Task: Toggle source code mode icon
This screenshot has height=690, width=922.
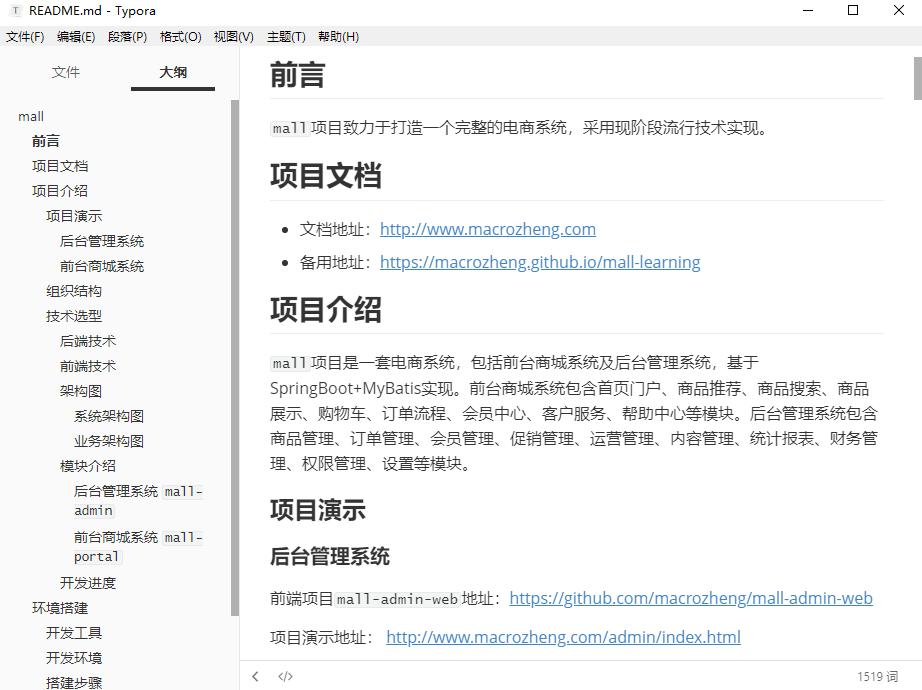Action: pyautogui.click(x=286, y=676)
